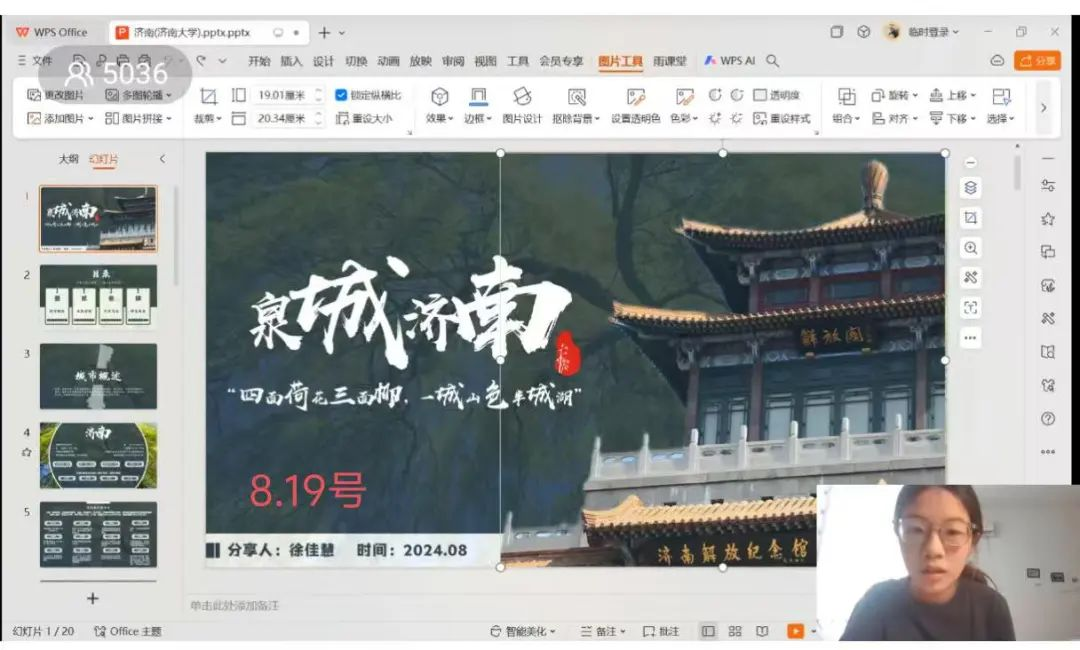The image size is (1080, 650).
Task: Open the 图片设计 picture design tool
Action: [x=521, y=96]
